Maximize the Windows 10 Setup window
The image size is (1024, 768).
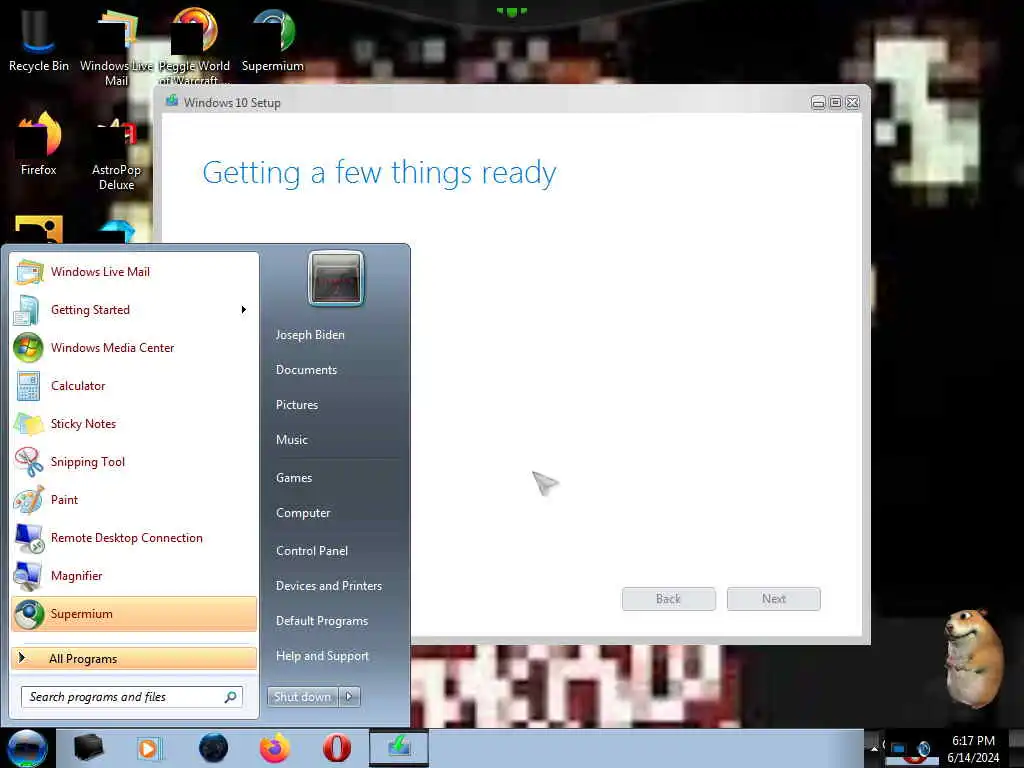[x=835, y=103]
